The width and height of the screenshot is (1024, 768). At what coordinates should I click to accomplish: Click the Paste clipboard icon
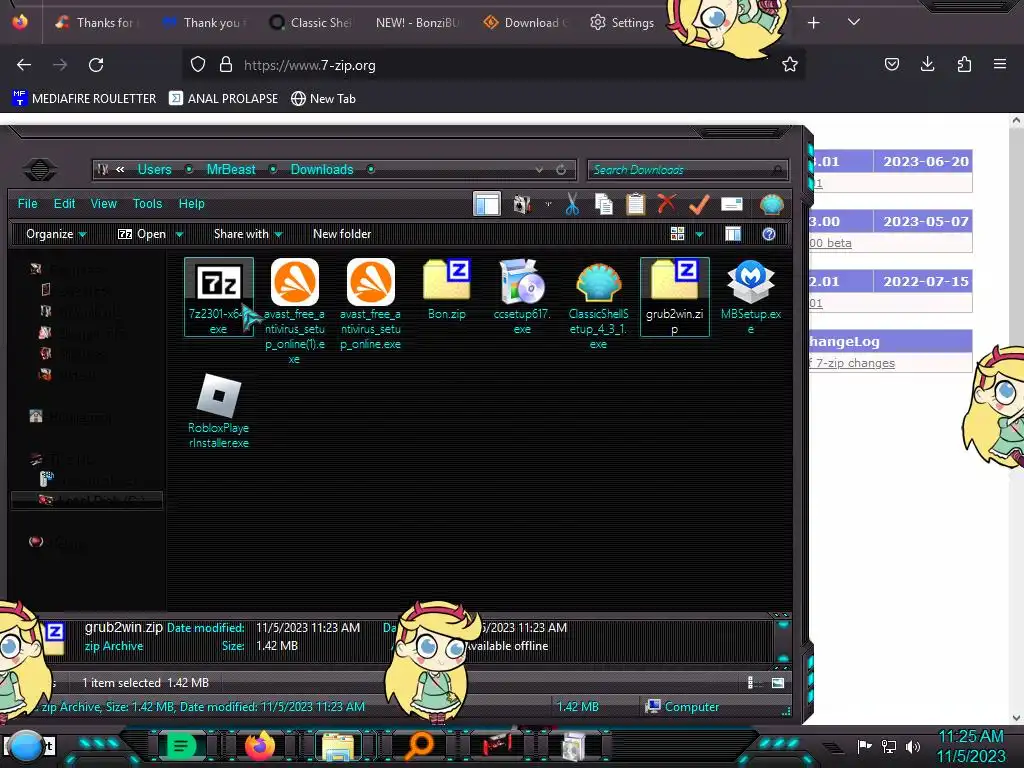(635, 204)
